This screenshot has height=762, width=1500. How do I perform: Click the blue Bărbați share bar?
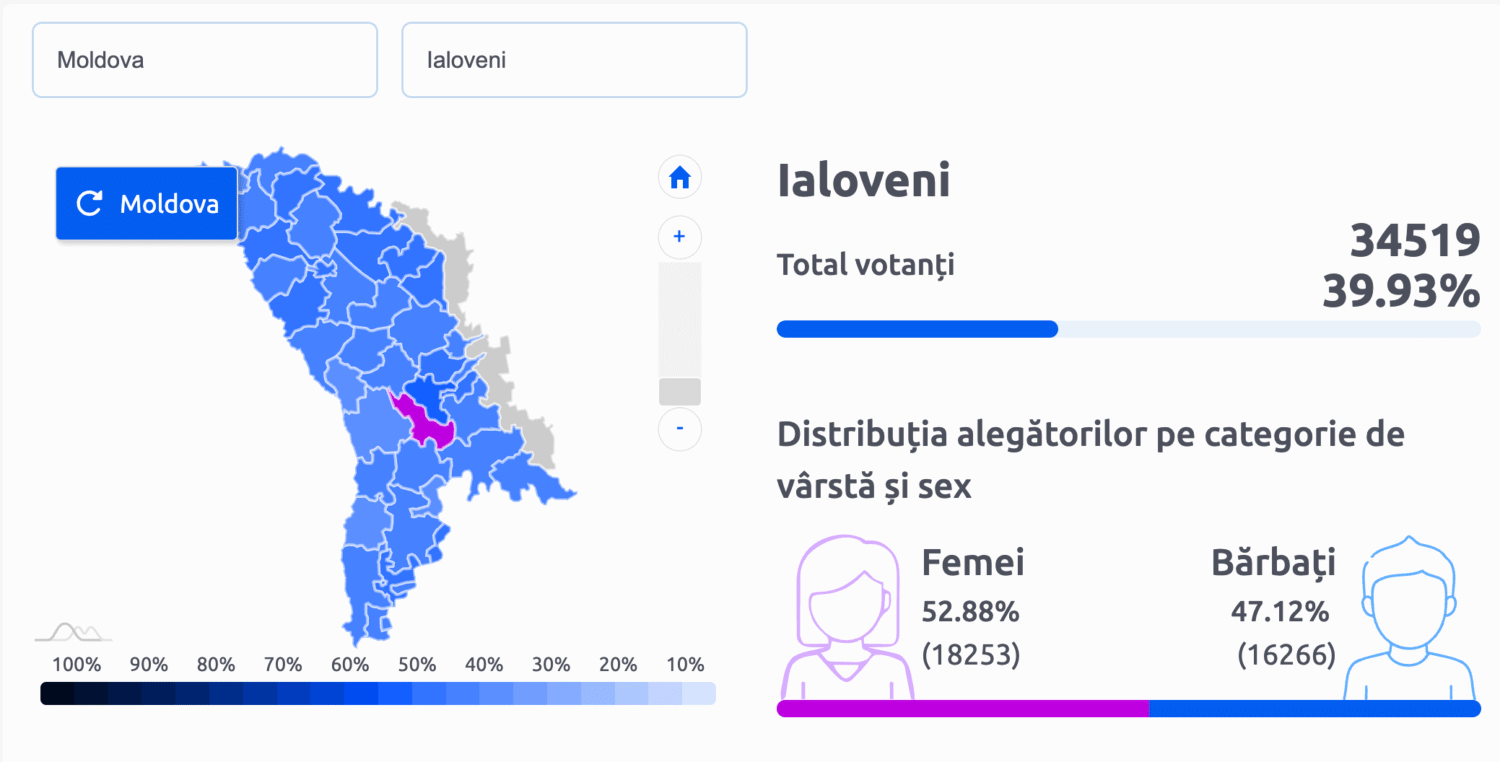tap(1314, 708)
